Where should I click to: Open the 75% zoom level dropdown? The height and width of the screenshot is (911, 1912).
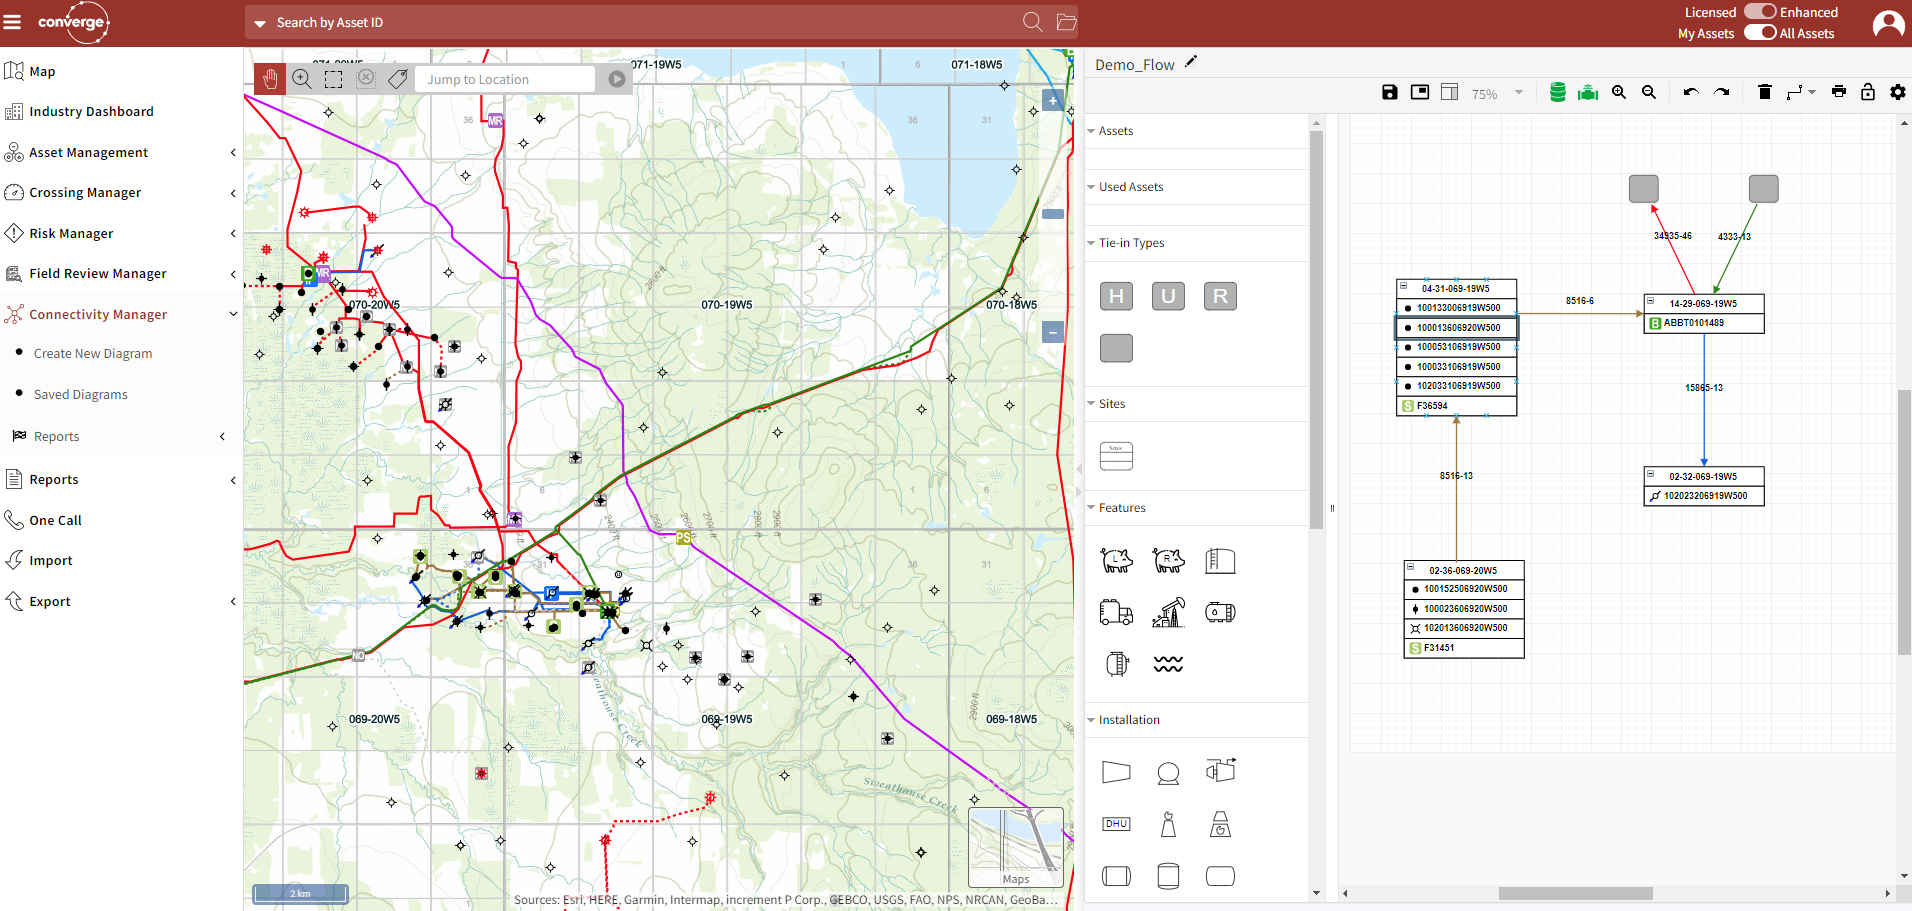(x=1519, y=93)
